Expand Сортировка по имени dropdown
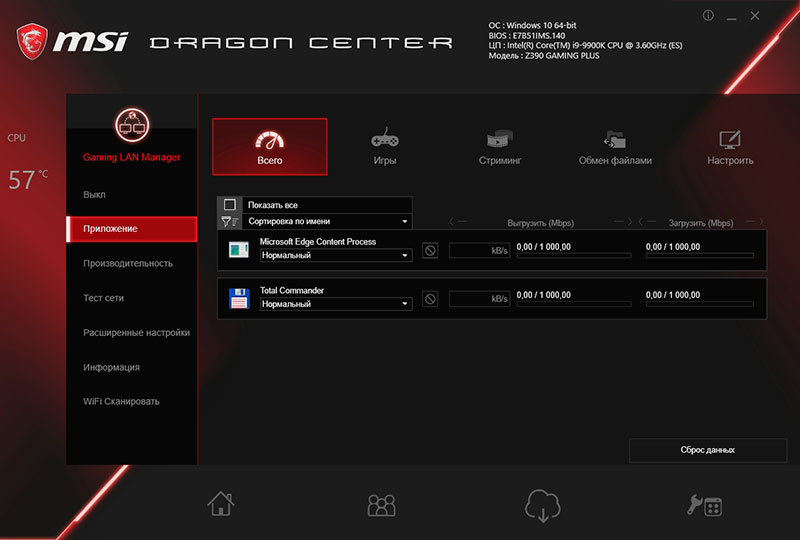The width and height of the screenshot is (800, 540). pyautogui.click(x=328, y=222)
